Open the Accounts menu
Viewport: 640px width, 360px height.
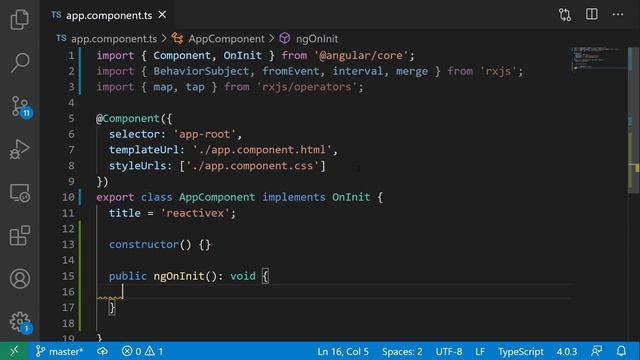coord(20,279)
